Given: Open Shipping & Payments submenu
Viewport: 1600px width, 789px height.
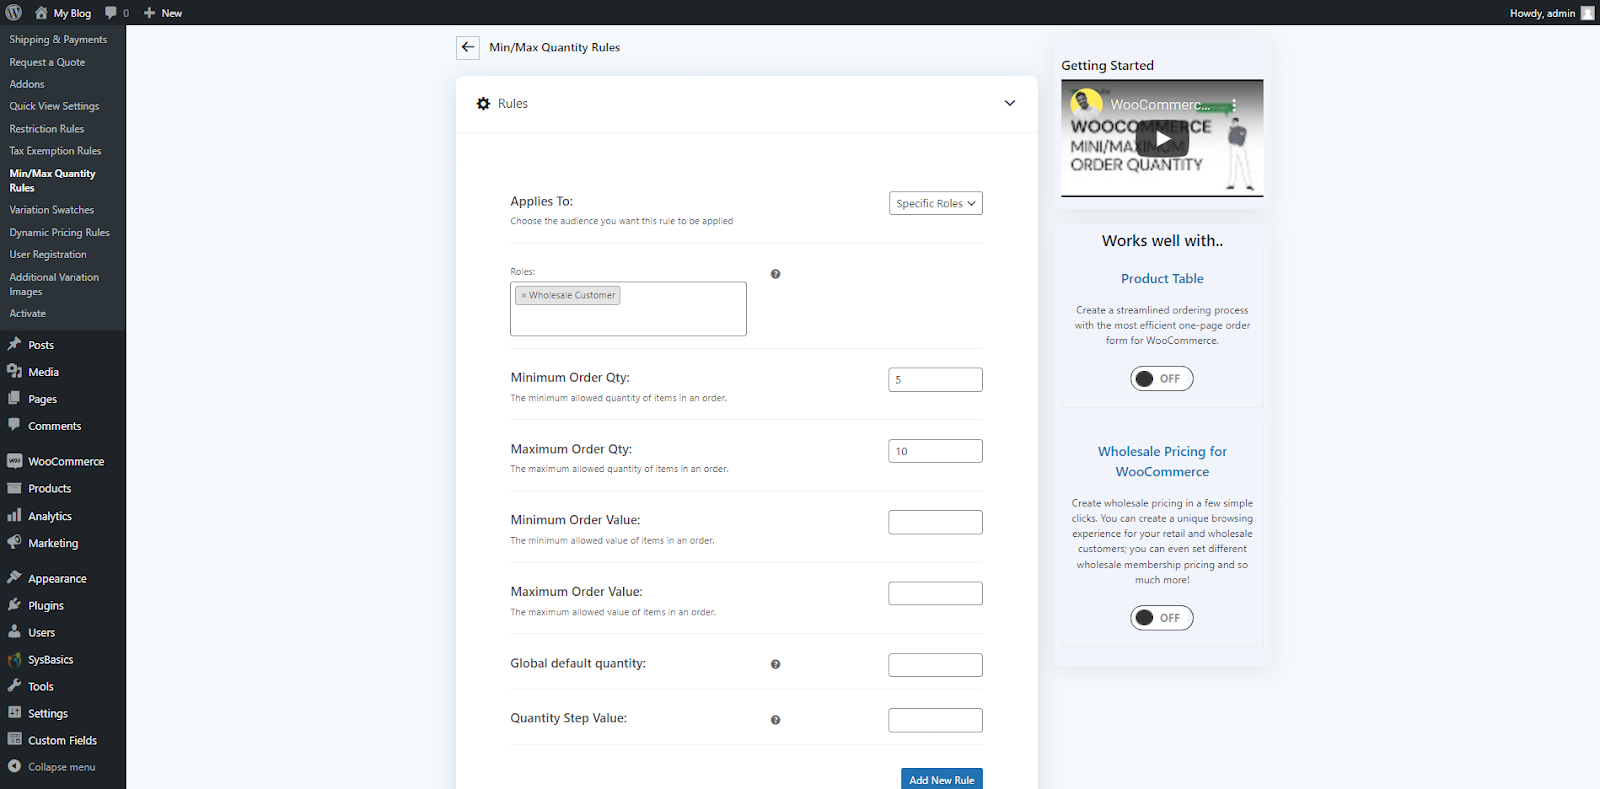Looking at the screenshot, I should click(58, 40).
